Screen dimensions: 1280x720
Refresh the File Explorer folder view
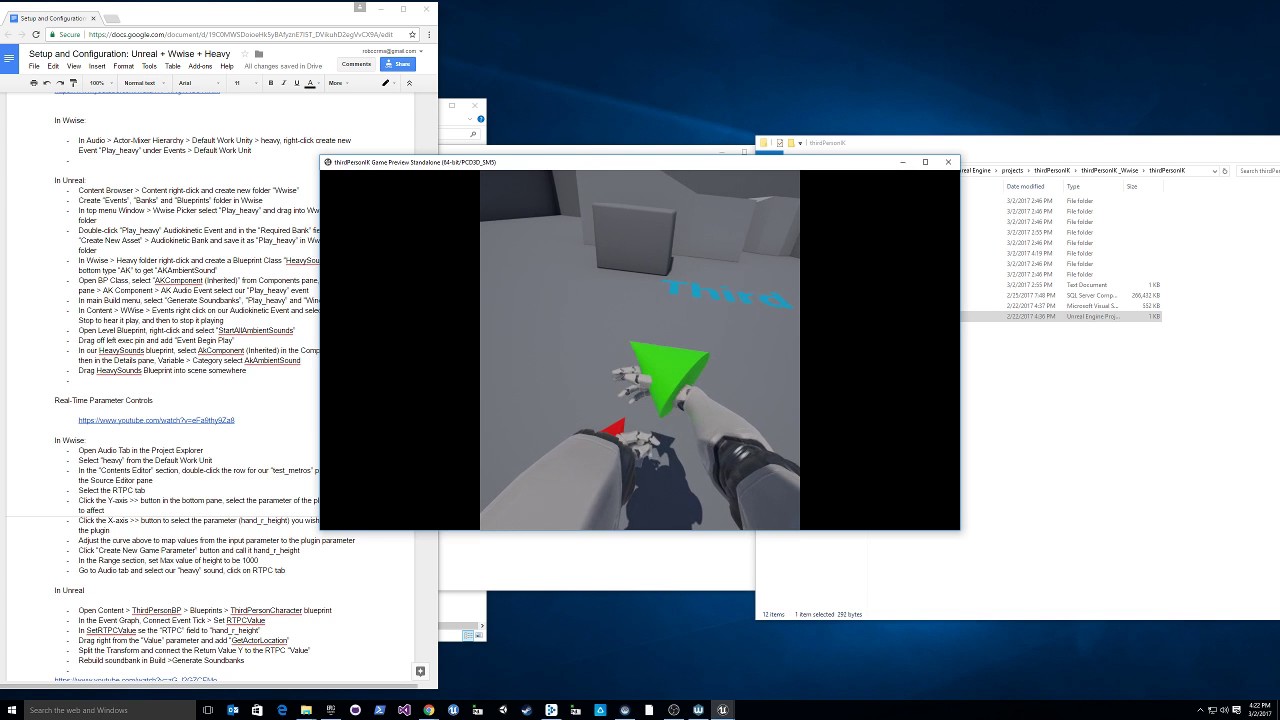coord(1225,171)
